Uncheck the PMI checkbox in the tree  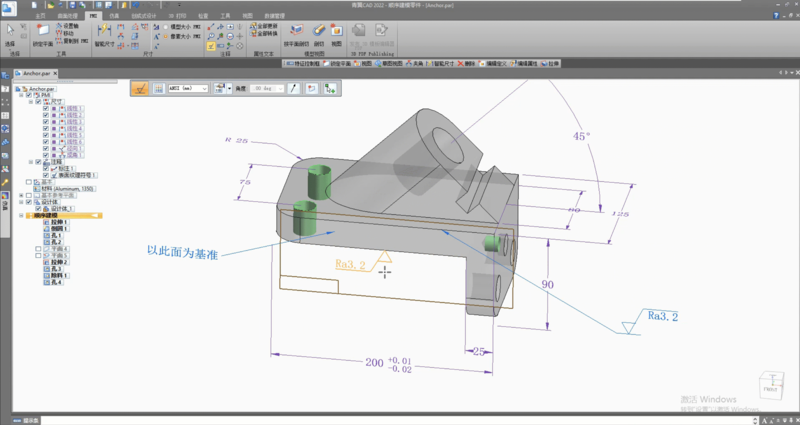[28, 94]
